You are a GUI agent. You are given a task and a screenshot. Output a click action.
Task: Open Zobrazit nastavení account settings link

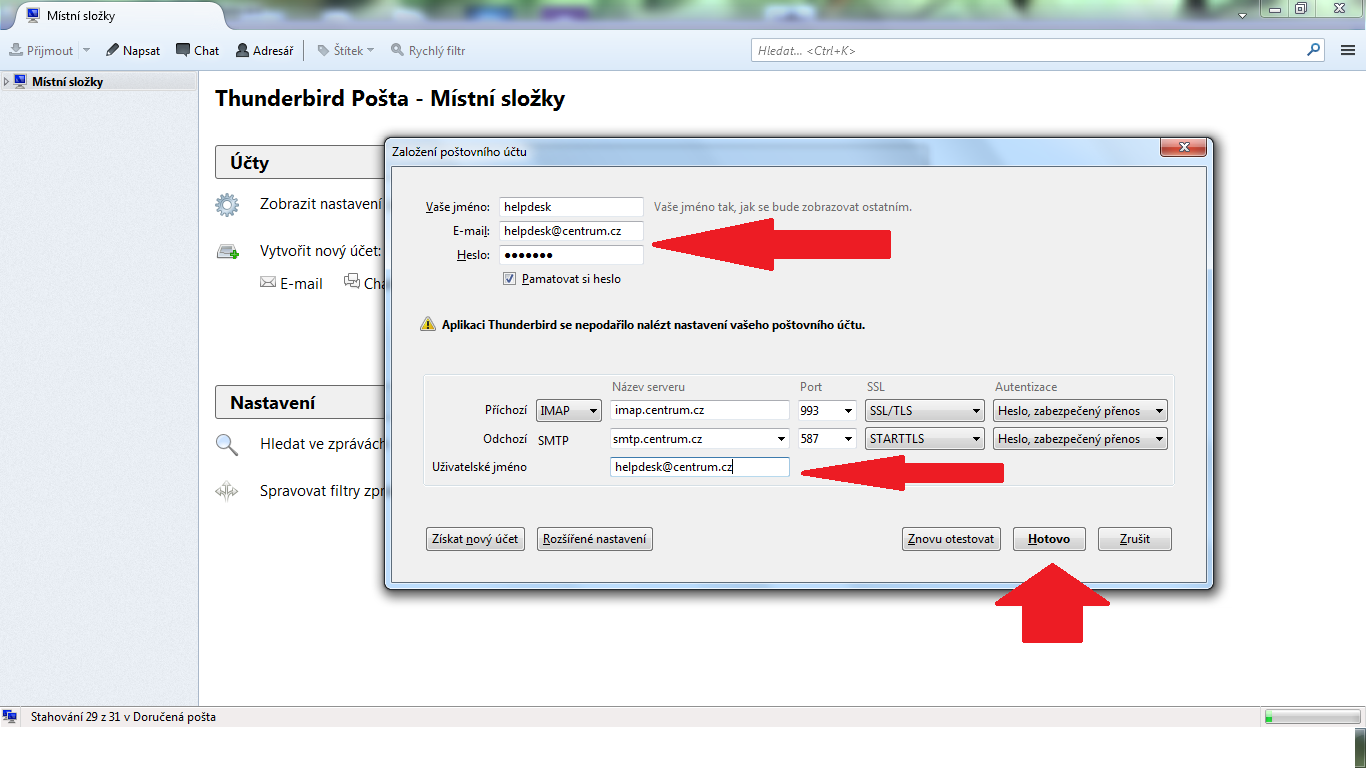[321, 203]
